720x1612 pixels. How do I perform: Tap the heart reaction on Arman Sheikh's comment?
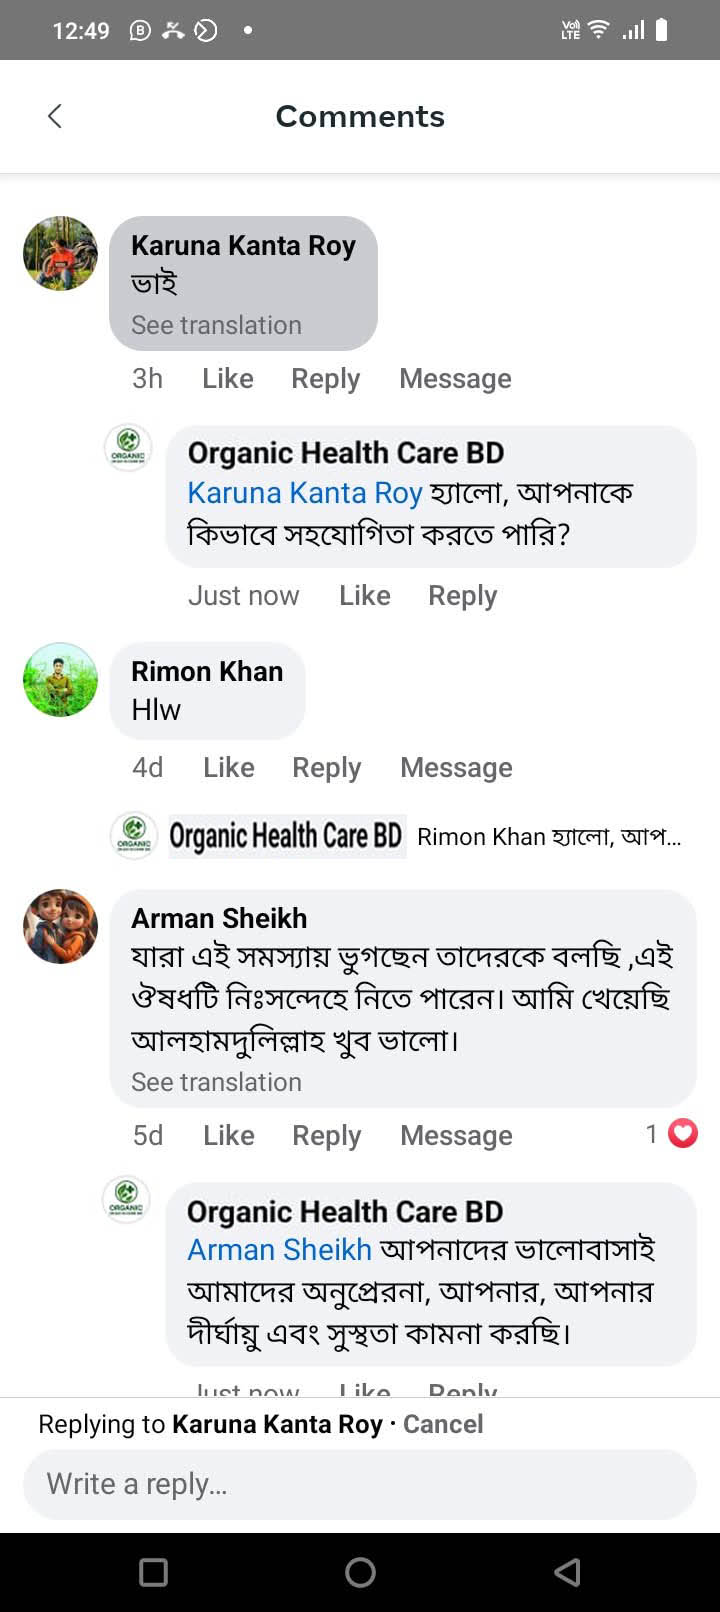[x=682, y=1134]
